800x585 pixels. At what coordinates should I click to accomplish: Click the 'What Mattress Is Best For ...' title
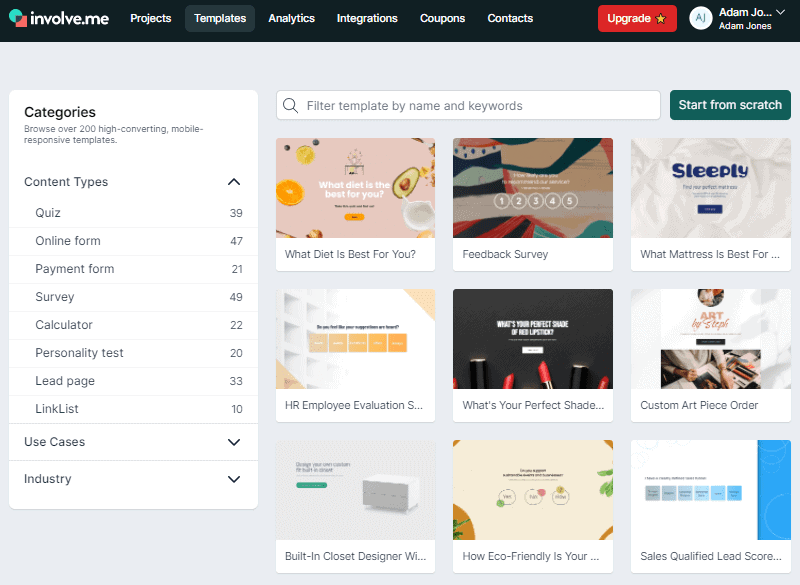(x=710, y=255)
